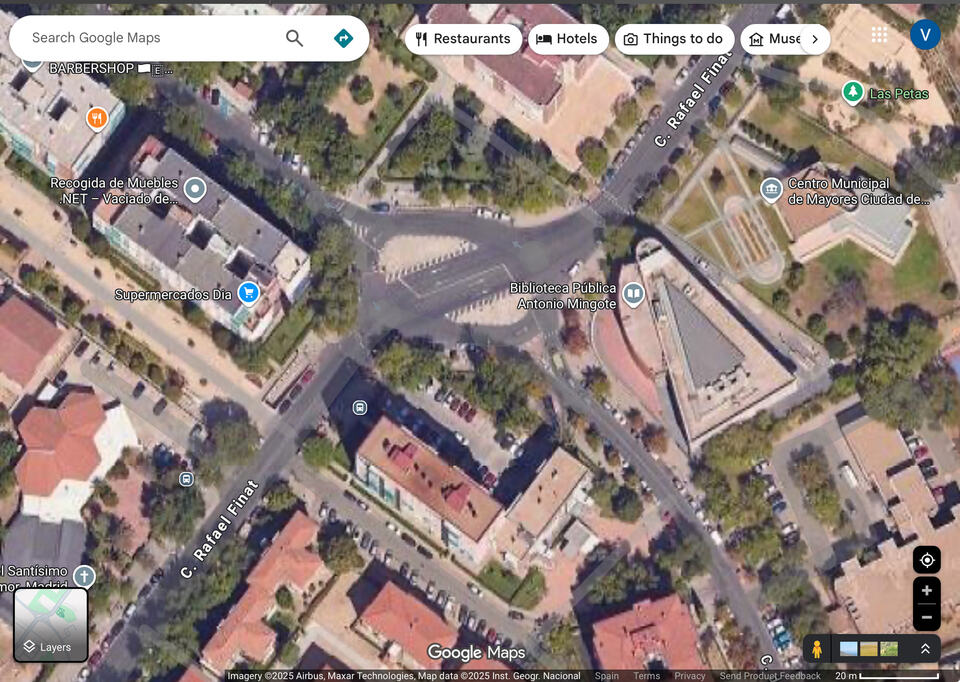Click the Biblioteca Pública Antonio Mingote marker

coord(633,294)
